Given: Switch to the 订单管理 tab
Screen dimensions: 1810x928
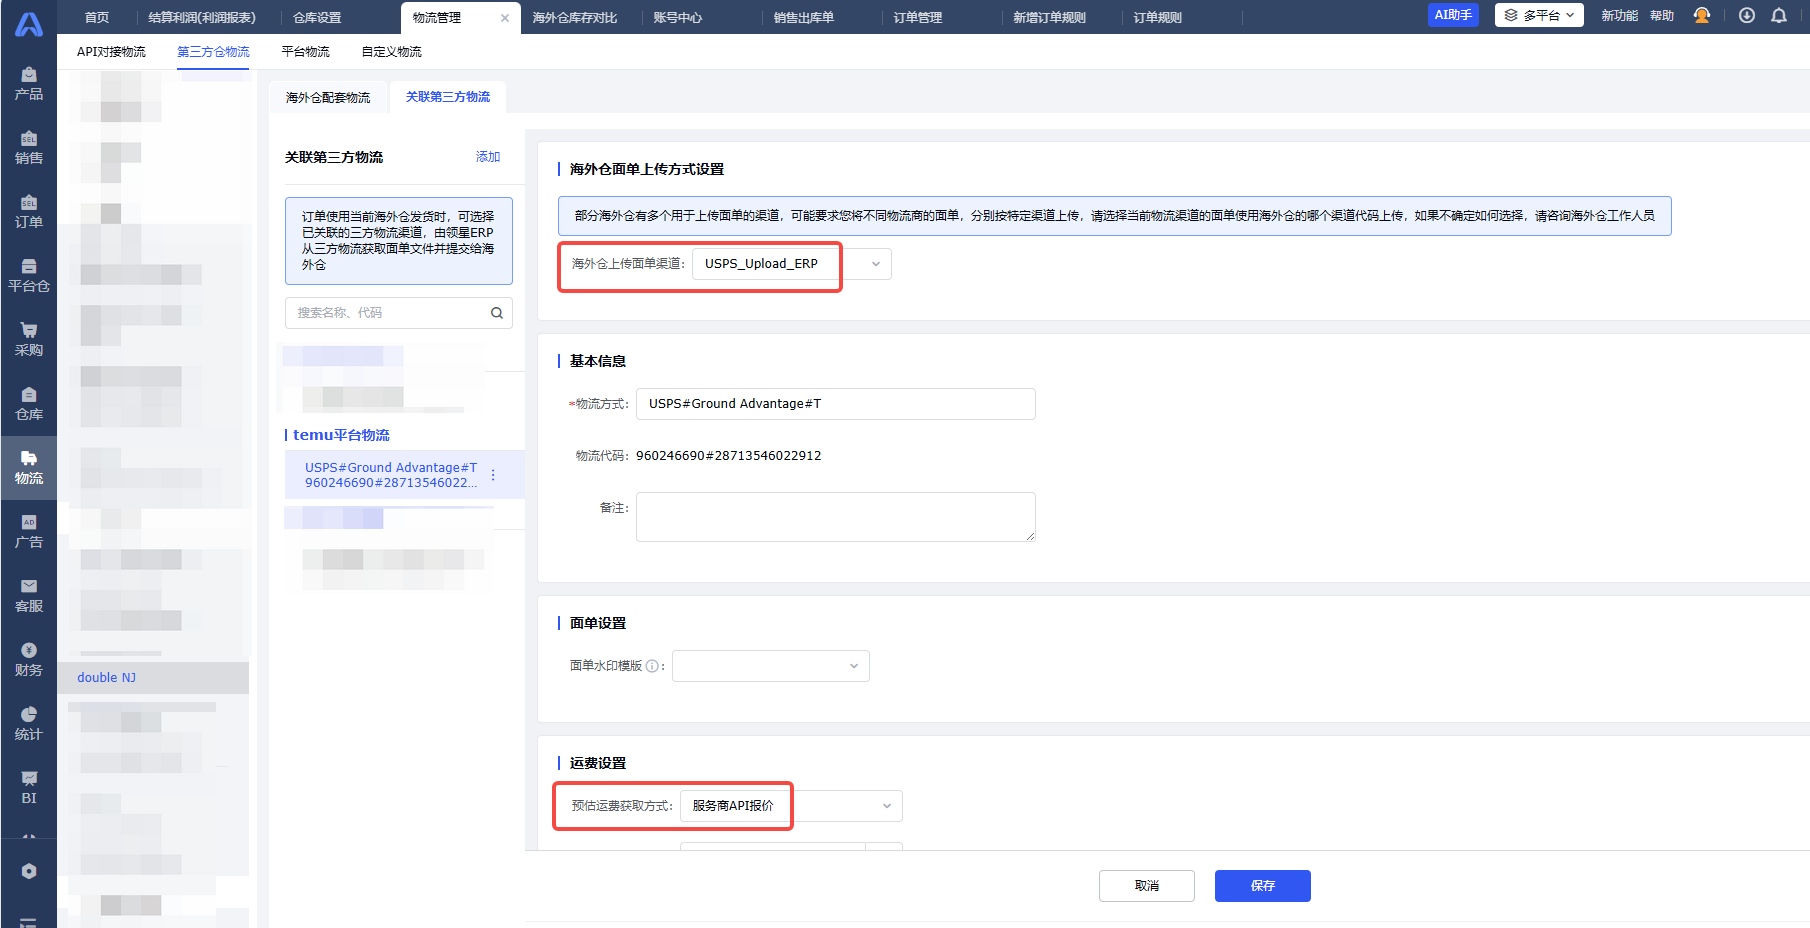Looking at the screenshot, I should [918, 18].
